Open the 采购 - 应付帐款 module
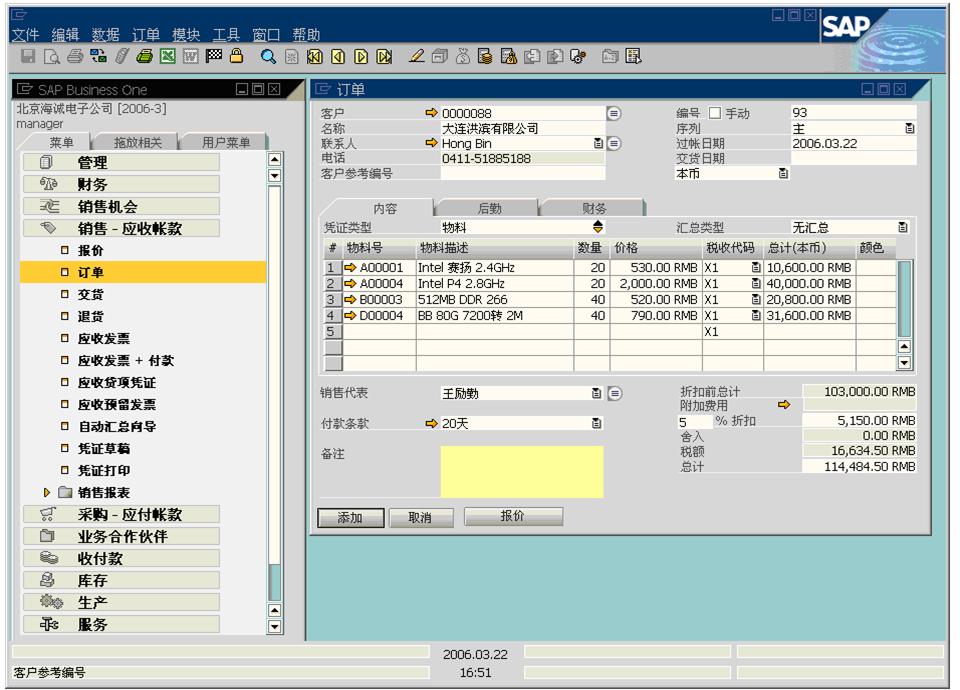The height and width of the screenshot is (690, 960). pyautogui.click(x=121, y=514)
